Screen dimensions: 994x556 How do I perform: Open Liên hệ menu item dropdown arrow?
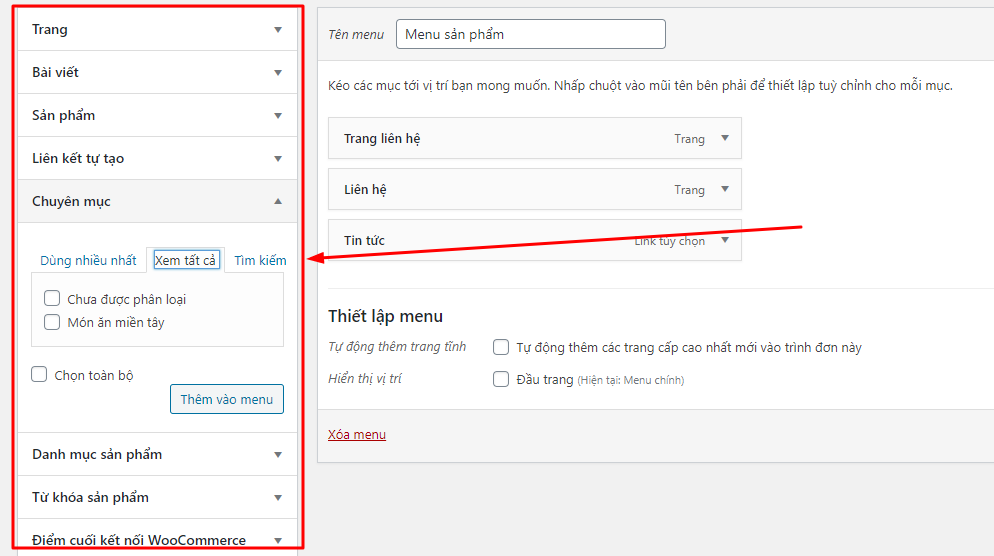[x=725, y=190]
